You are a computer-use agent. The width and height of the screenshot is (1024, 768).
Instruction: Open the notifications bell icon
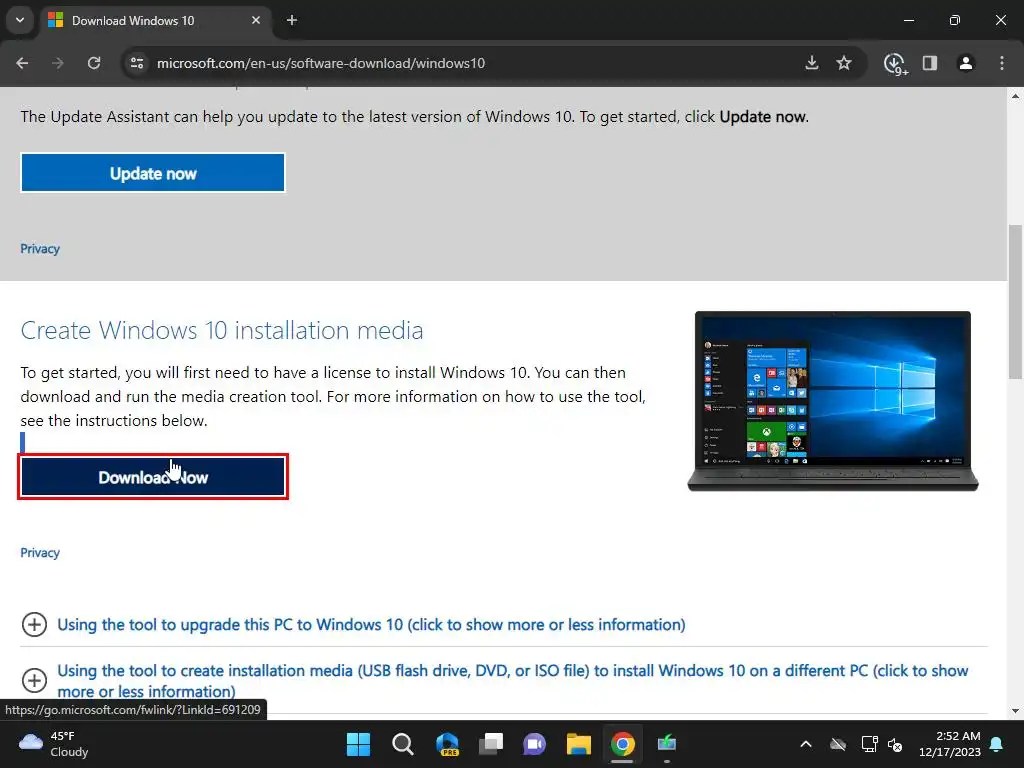click(x=997, y=744)
